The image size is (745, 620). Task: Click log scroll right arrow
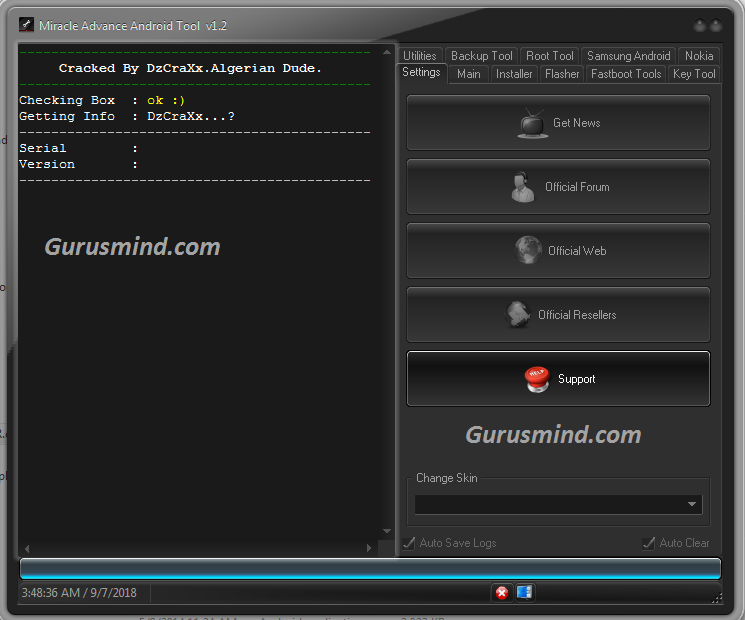pyautogui.click(x=369, y=548)
